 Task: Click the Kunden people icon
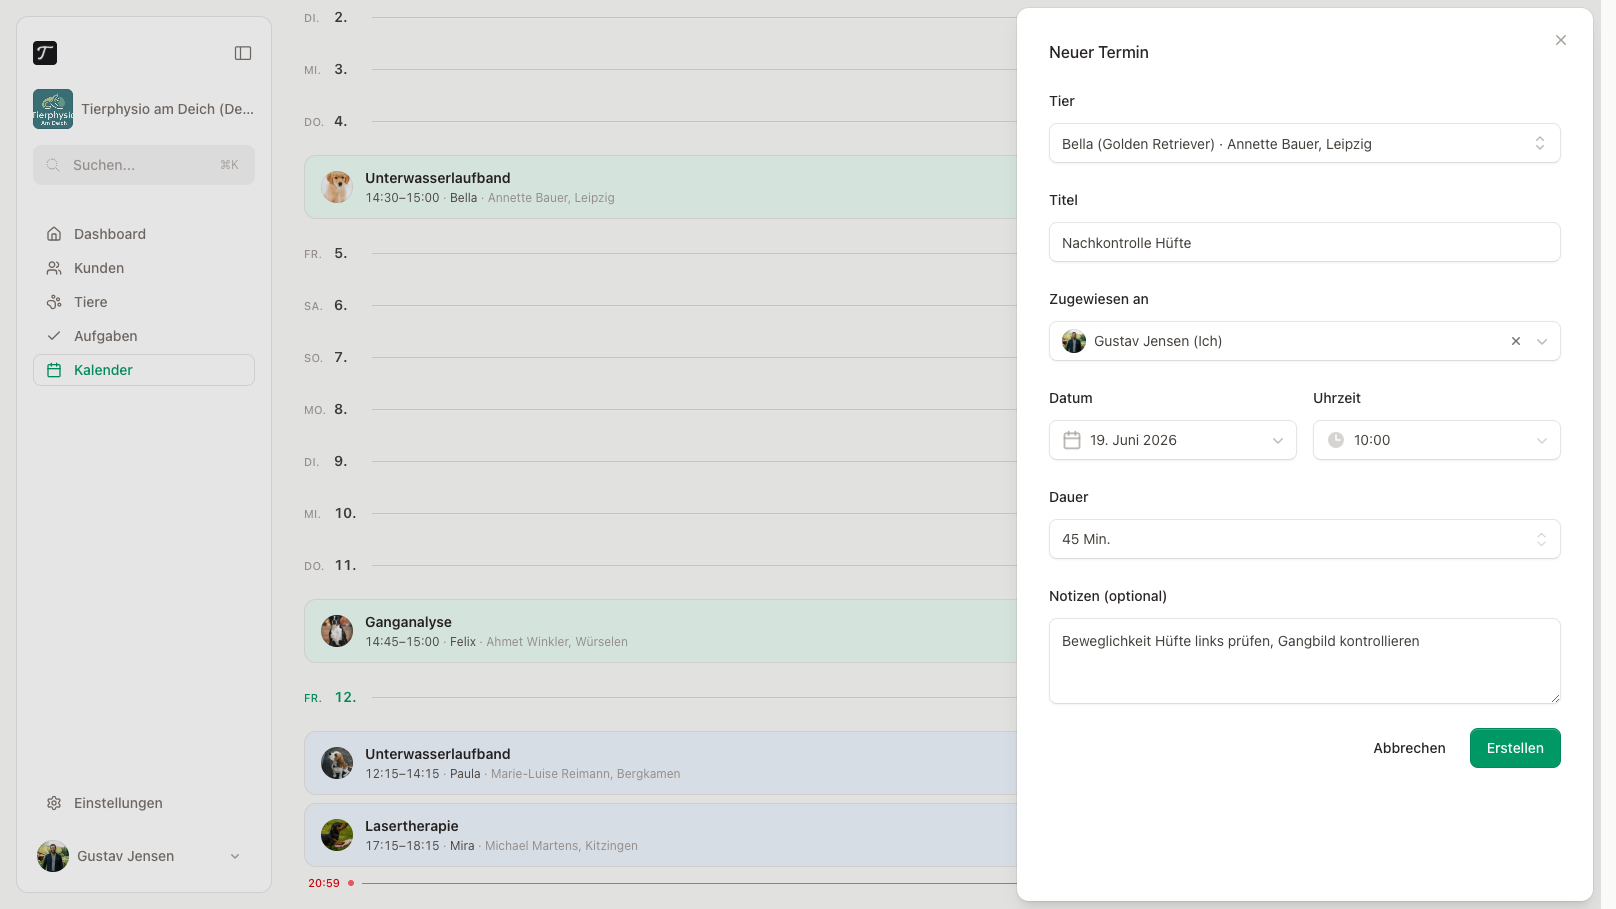[54, 268]
